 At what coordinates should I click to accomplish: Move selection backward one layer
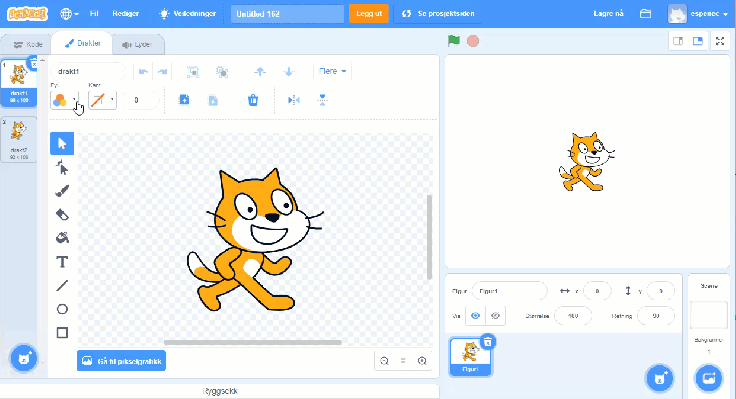point(289,71)
